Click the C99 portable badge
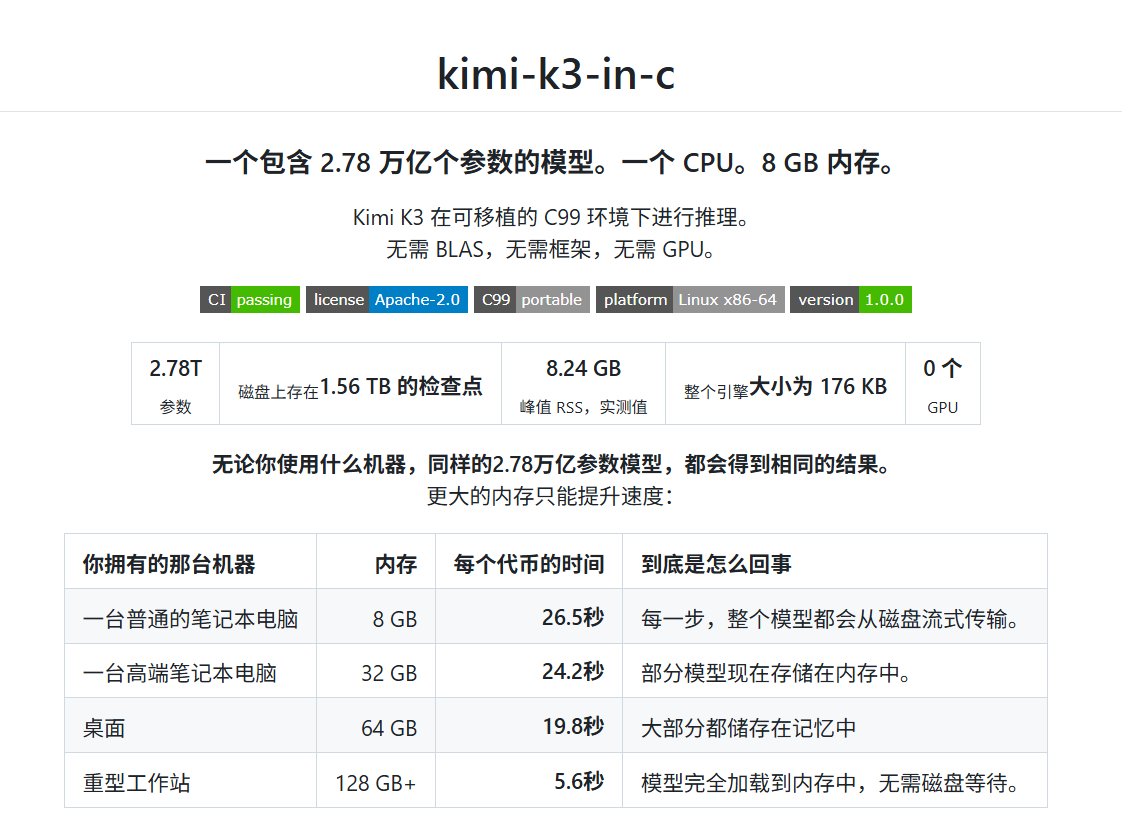The height and width of the screenshot is (825, 1130). [x=532, y=300]
